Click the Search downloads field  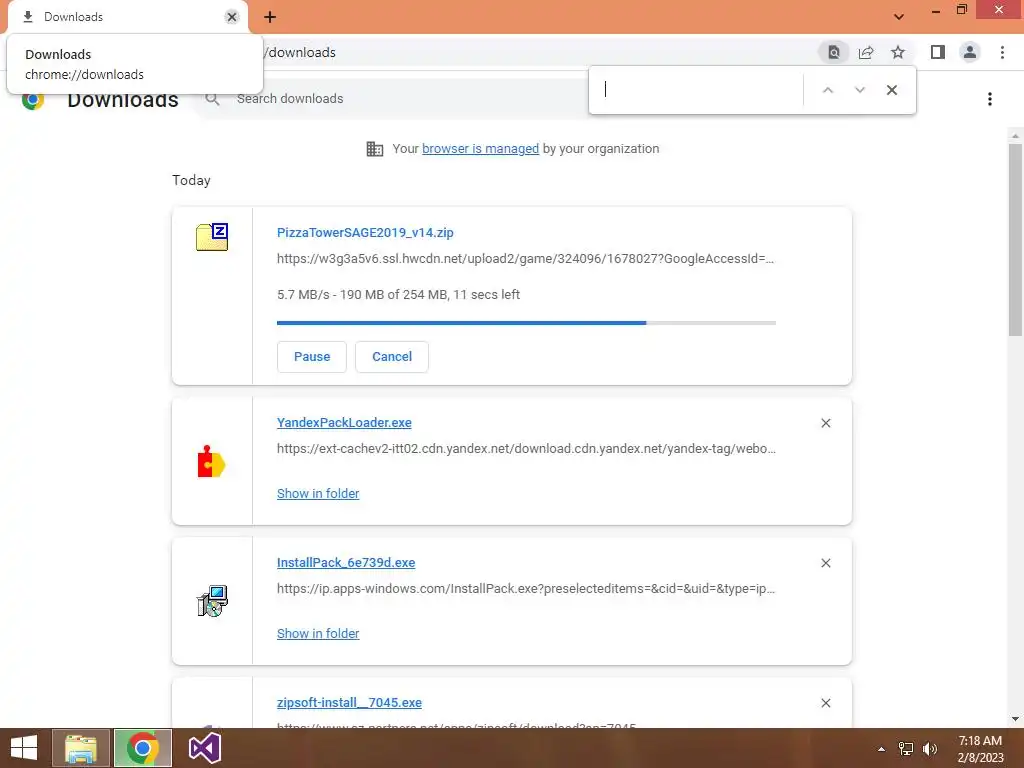(392, 99)
